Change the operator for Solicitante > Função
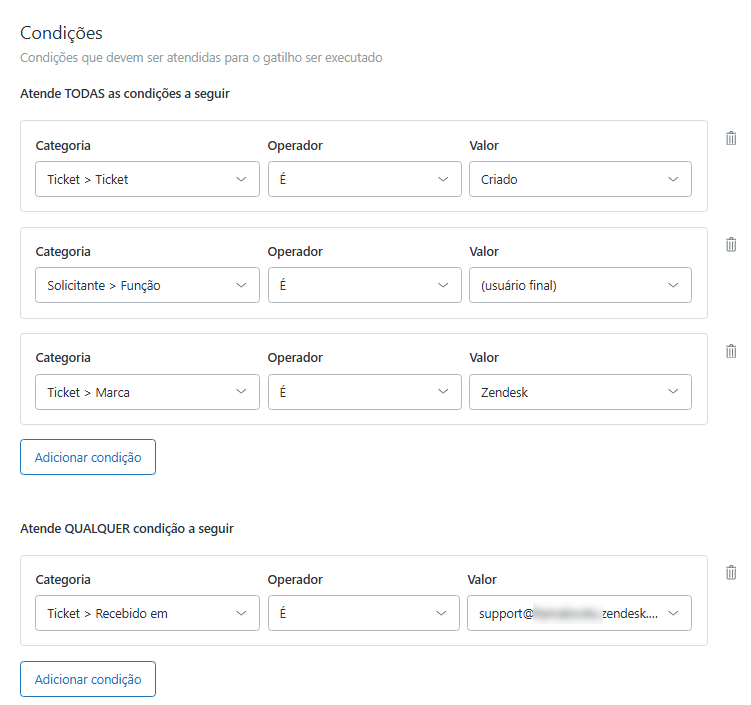 364,286
